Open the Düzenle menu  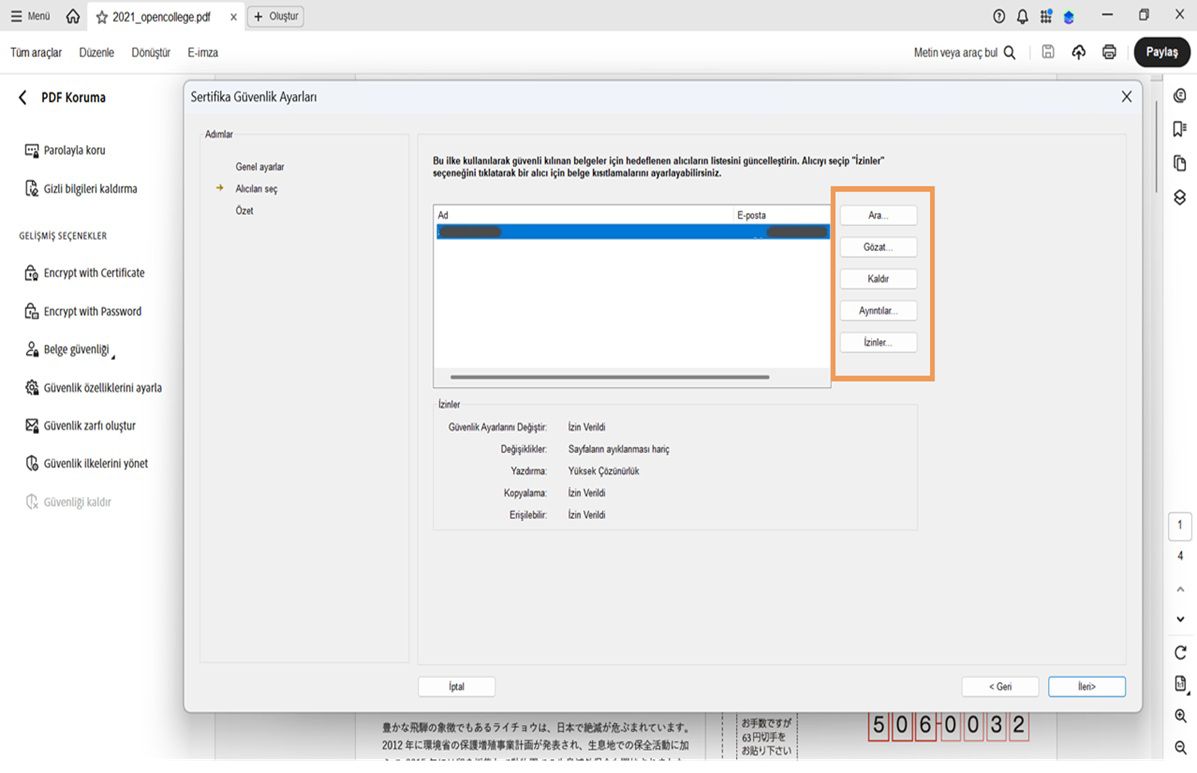tap(96, 53)
